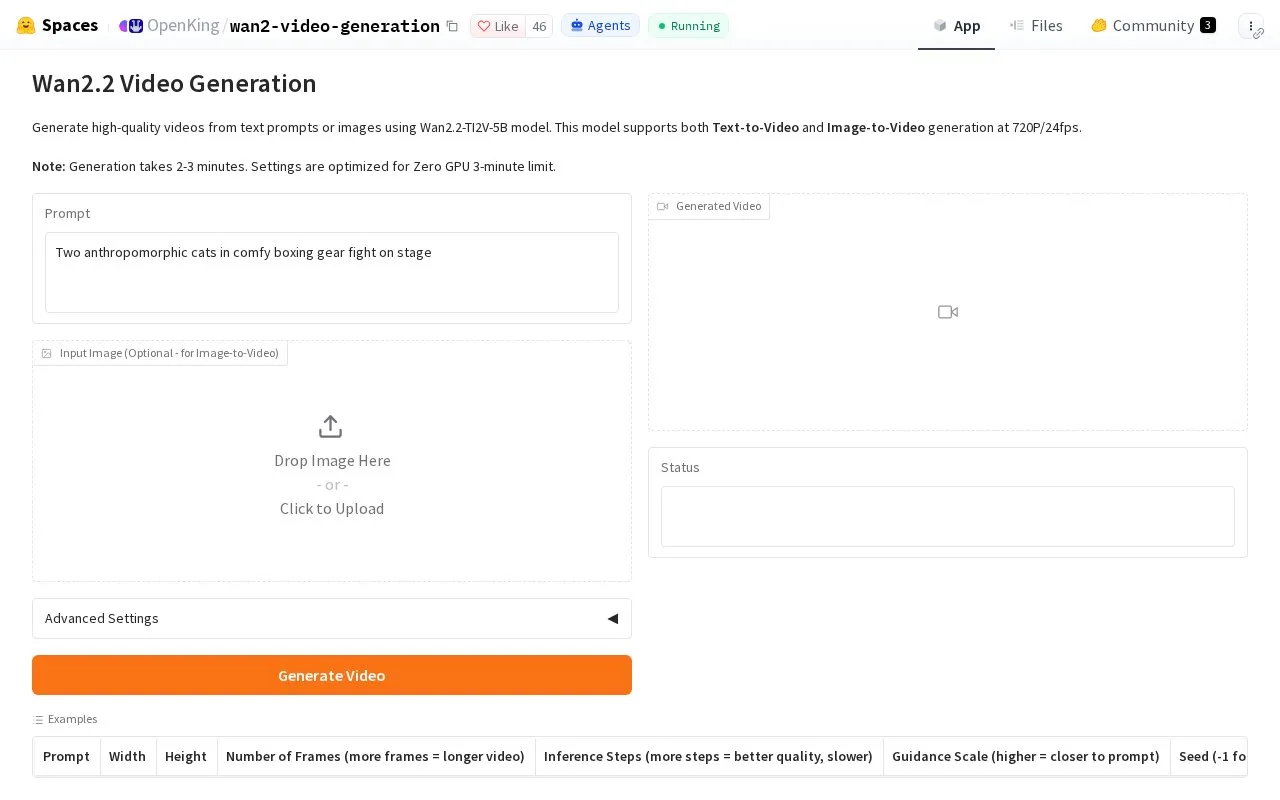1280x800 pixels.
Task: Click the Examples list icon
Action: point(38,719)
